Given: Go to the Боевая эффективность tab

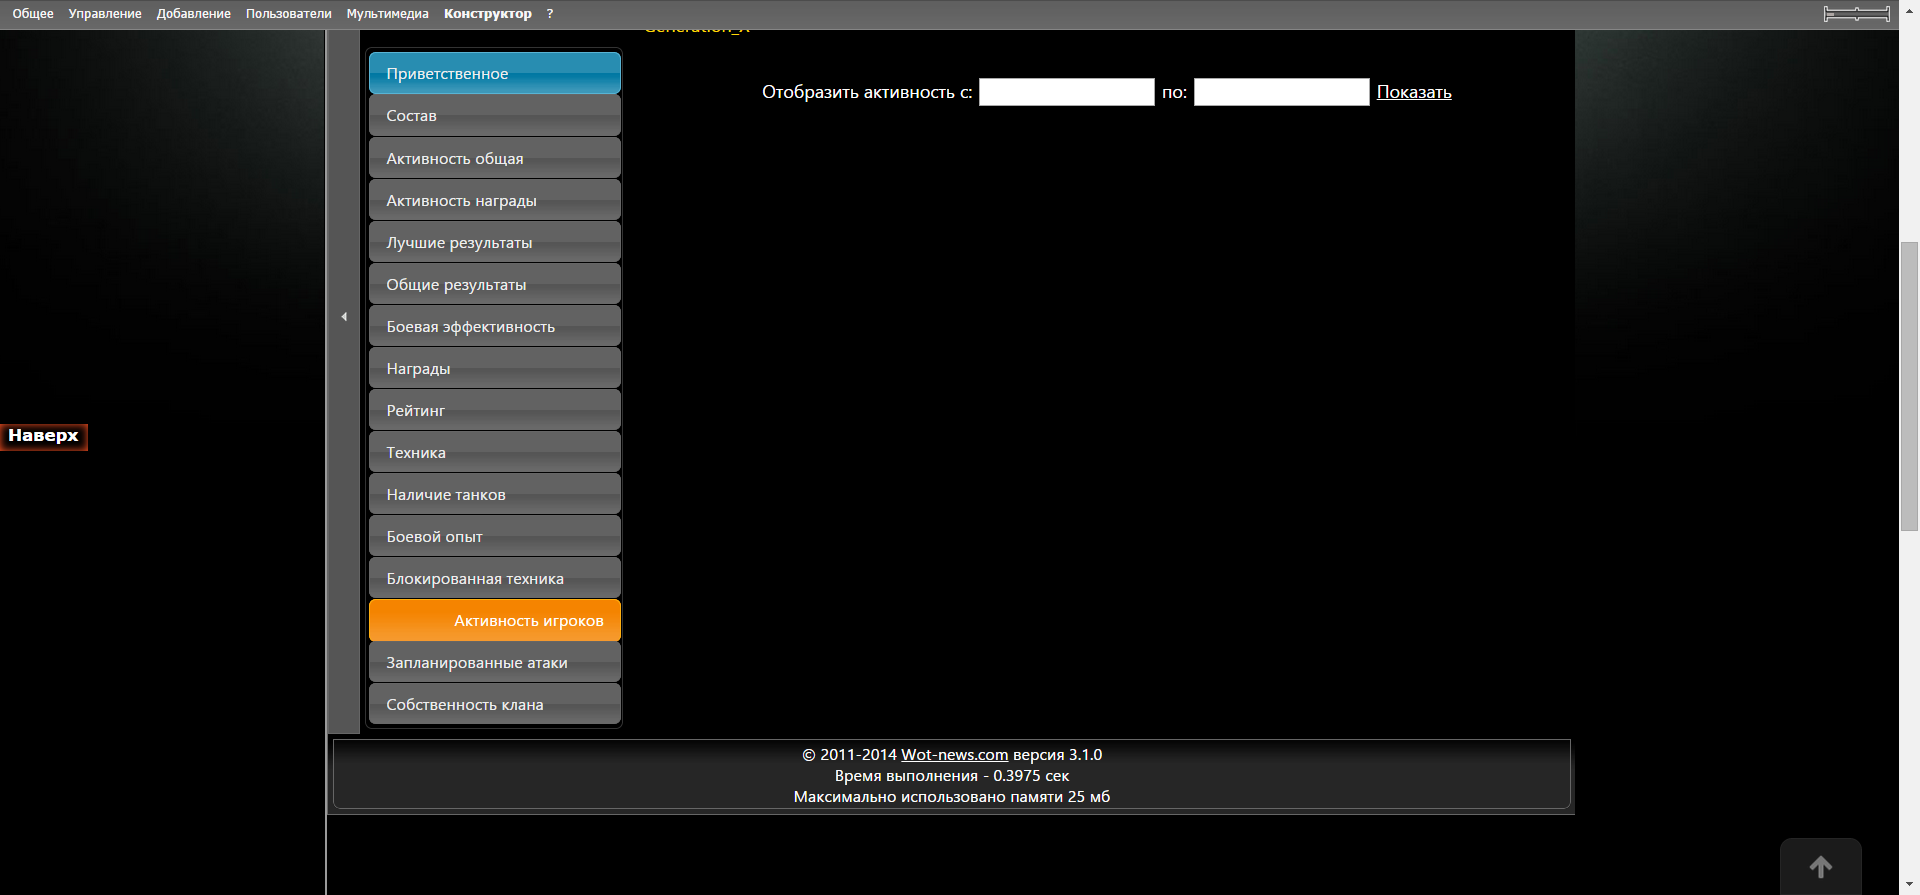Looking at the screenshot, I should 494,327.
